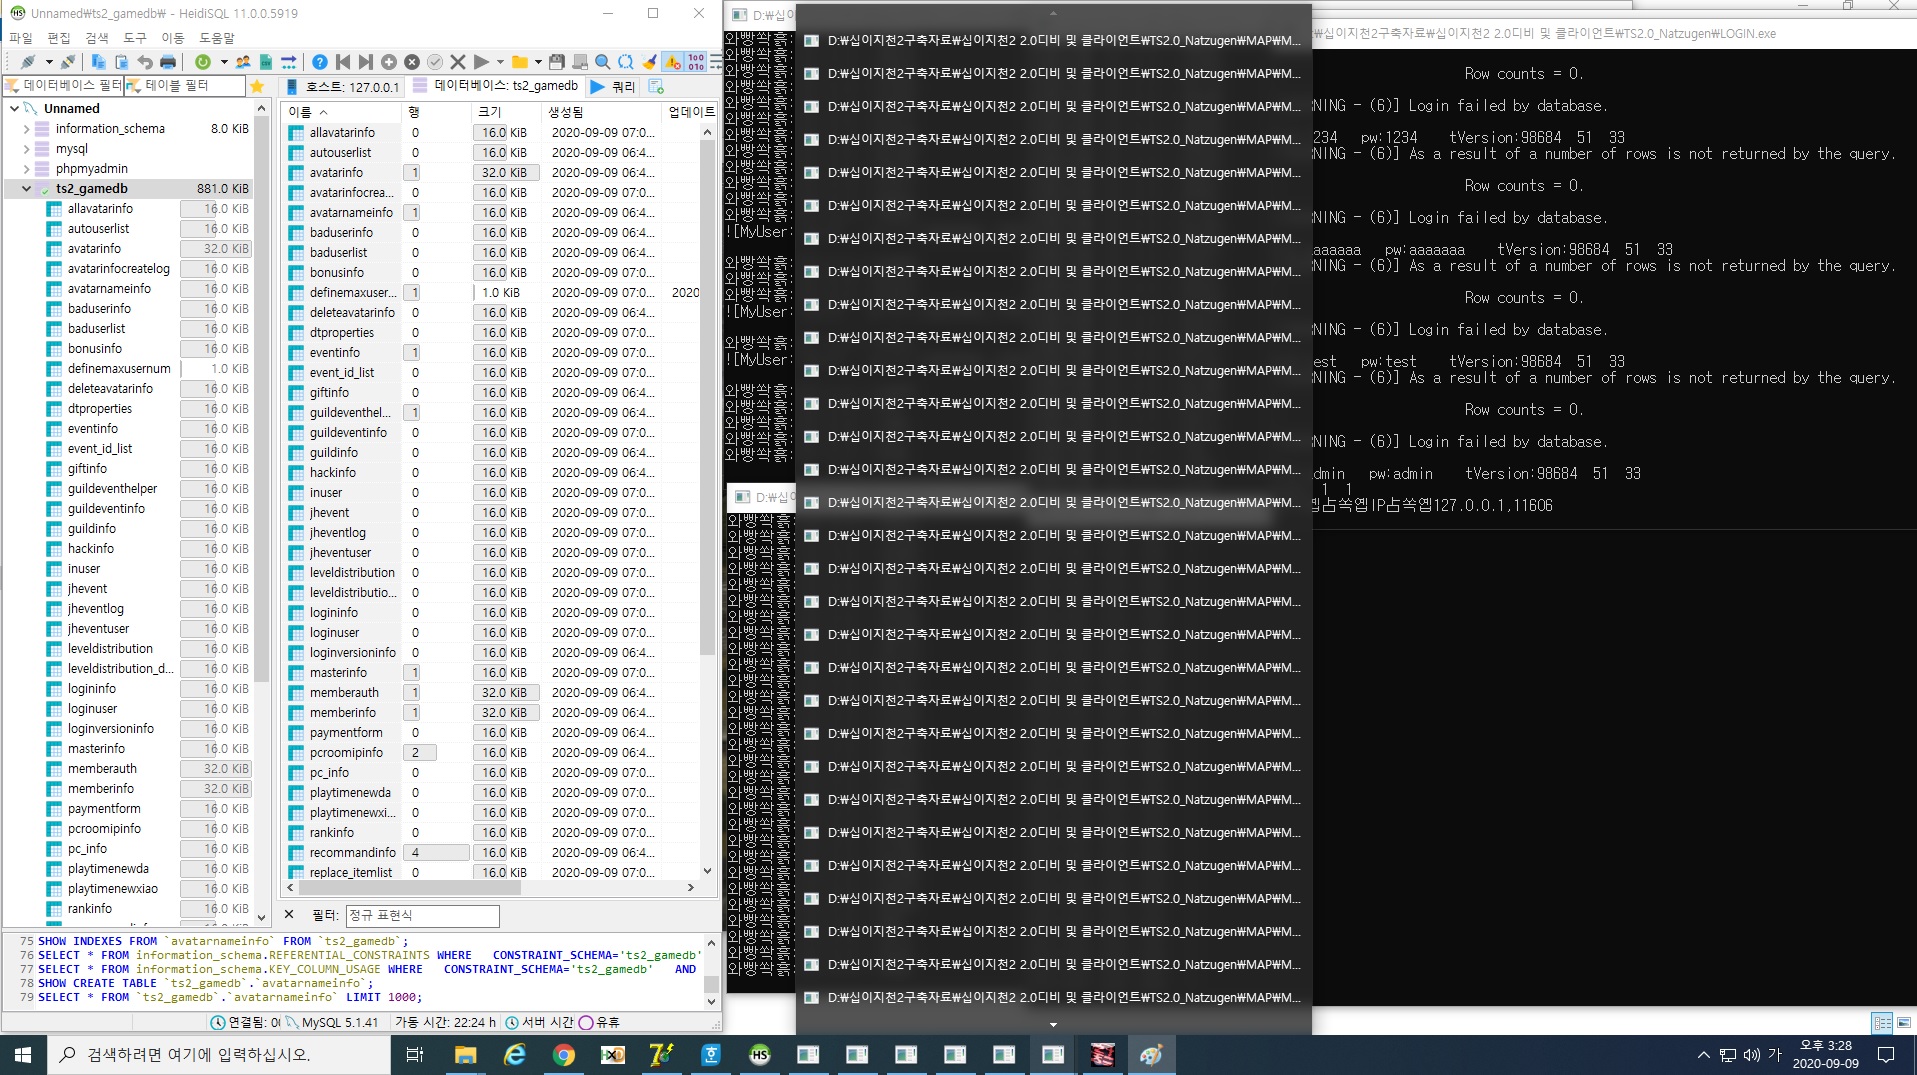Click the post changes checkmark icon
Image resolution: width=1917 pixels, height=1075 pixels.
pyautogui.click(x=435, y=62)
